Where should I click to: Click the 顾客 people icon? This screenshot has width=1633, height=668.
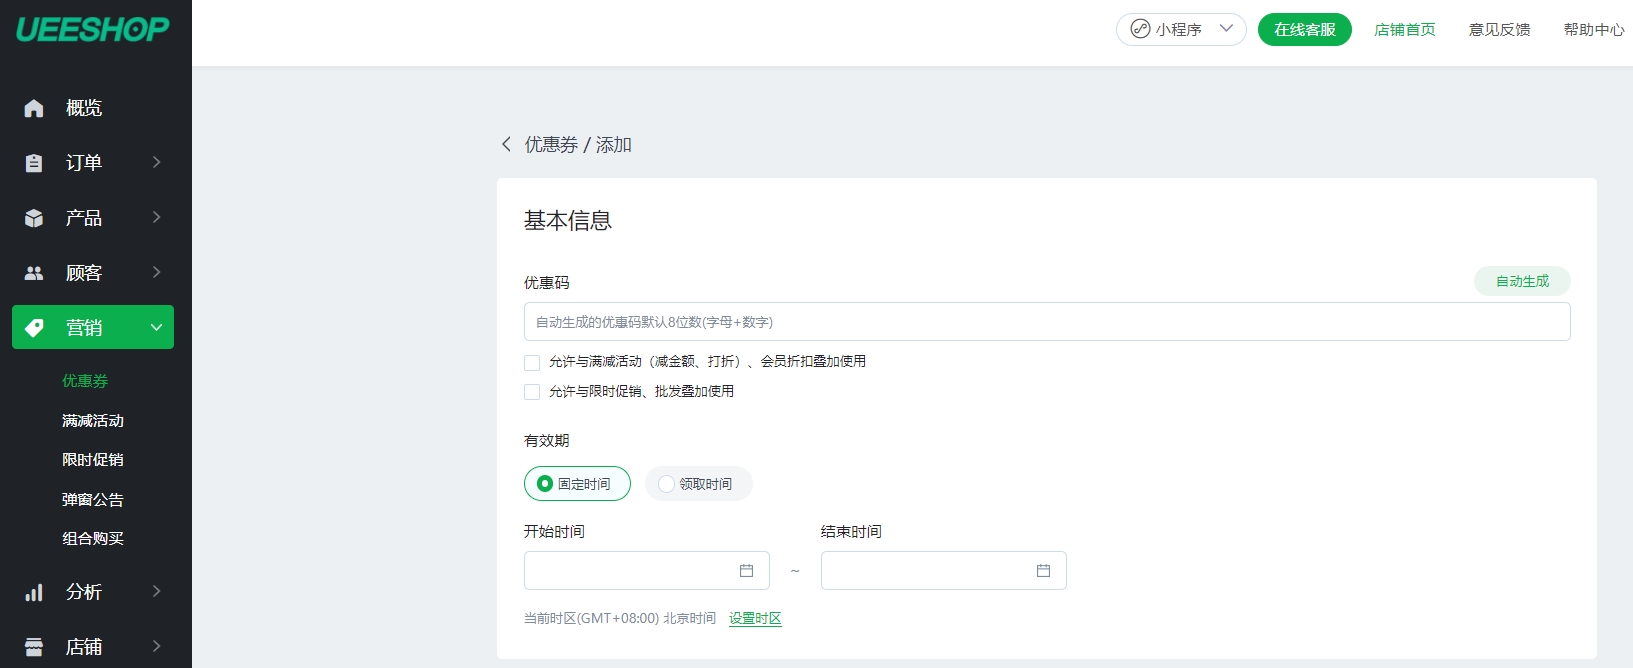tap(34, 273)
